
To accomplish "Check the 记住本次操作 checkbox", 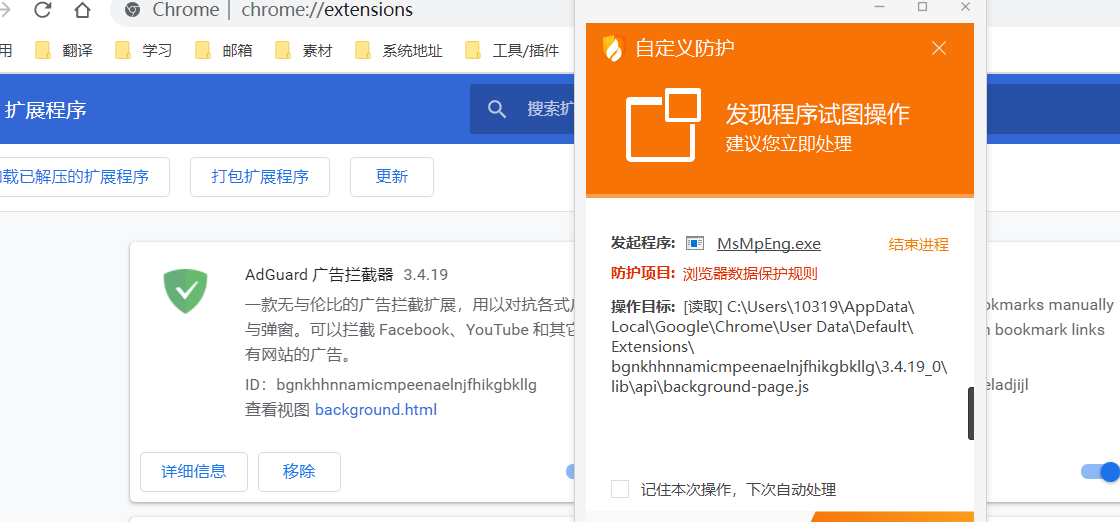I will pos(620,489).
